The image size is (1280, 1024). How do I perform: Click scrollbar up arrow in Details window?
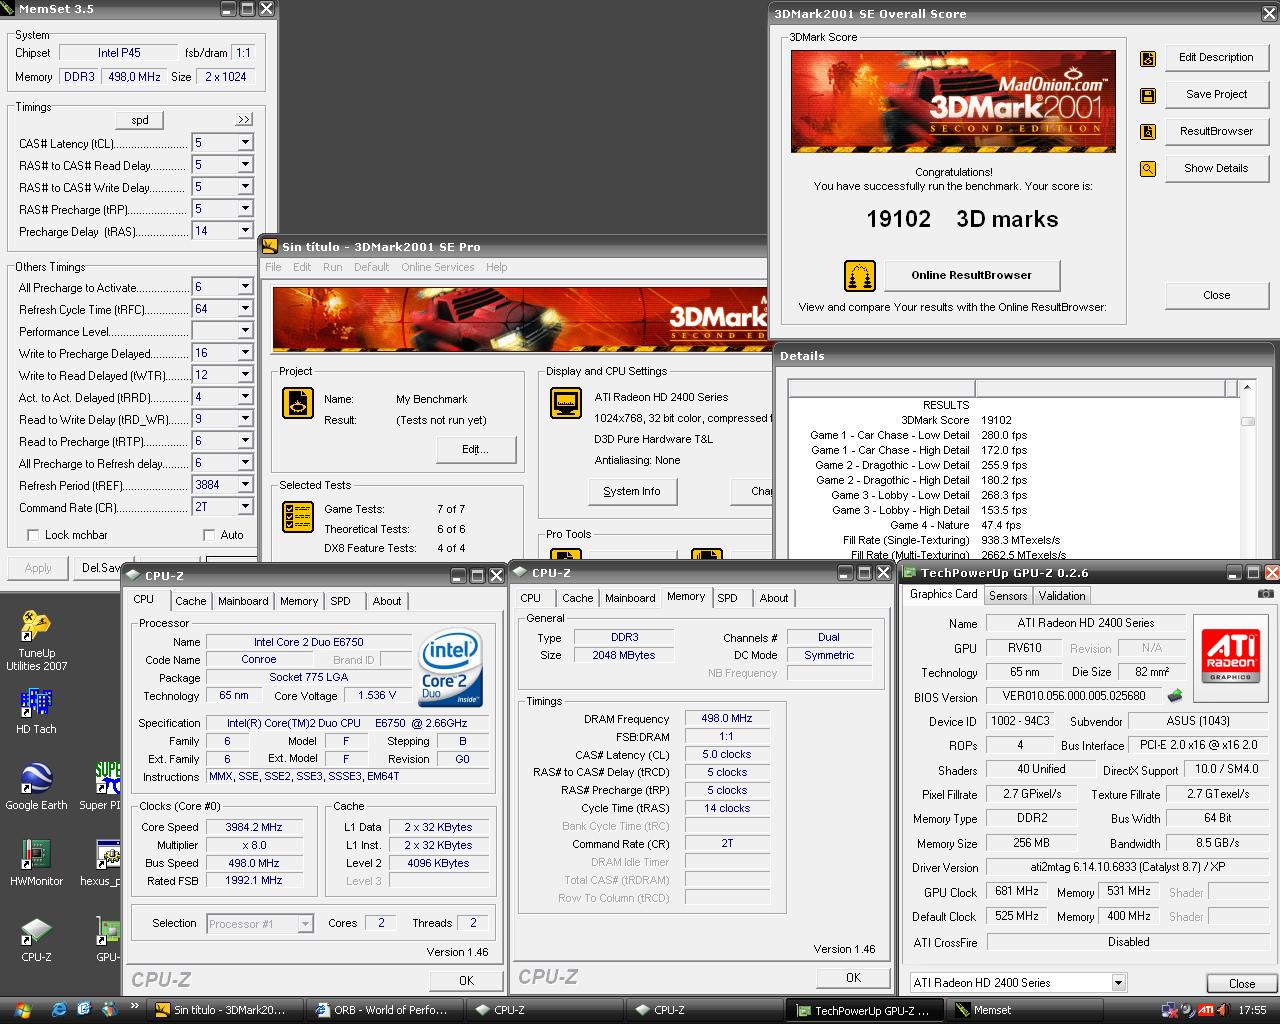pos(1247,388)
